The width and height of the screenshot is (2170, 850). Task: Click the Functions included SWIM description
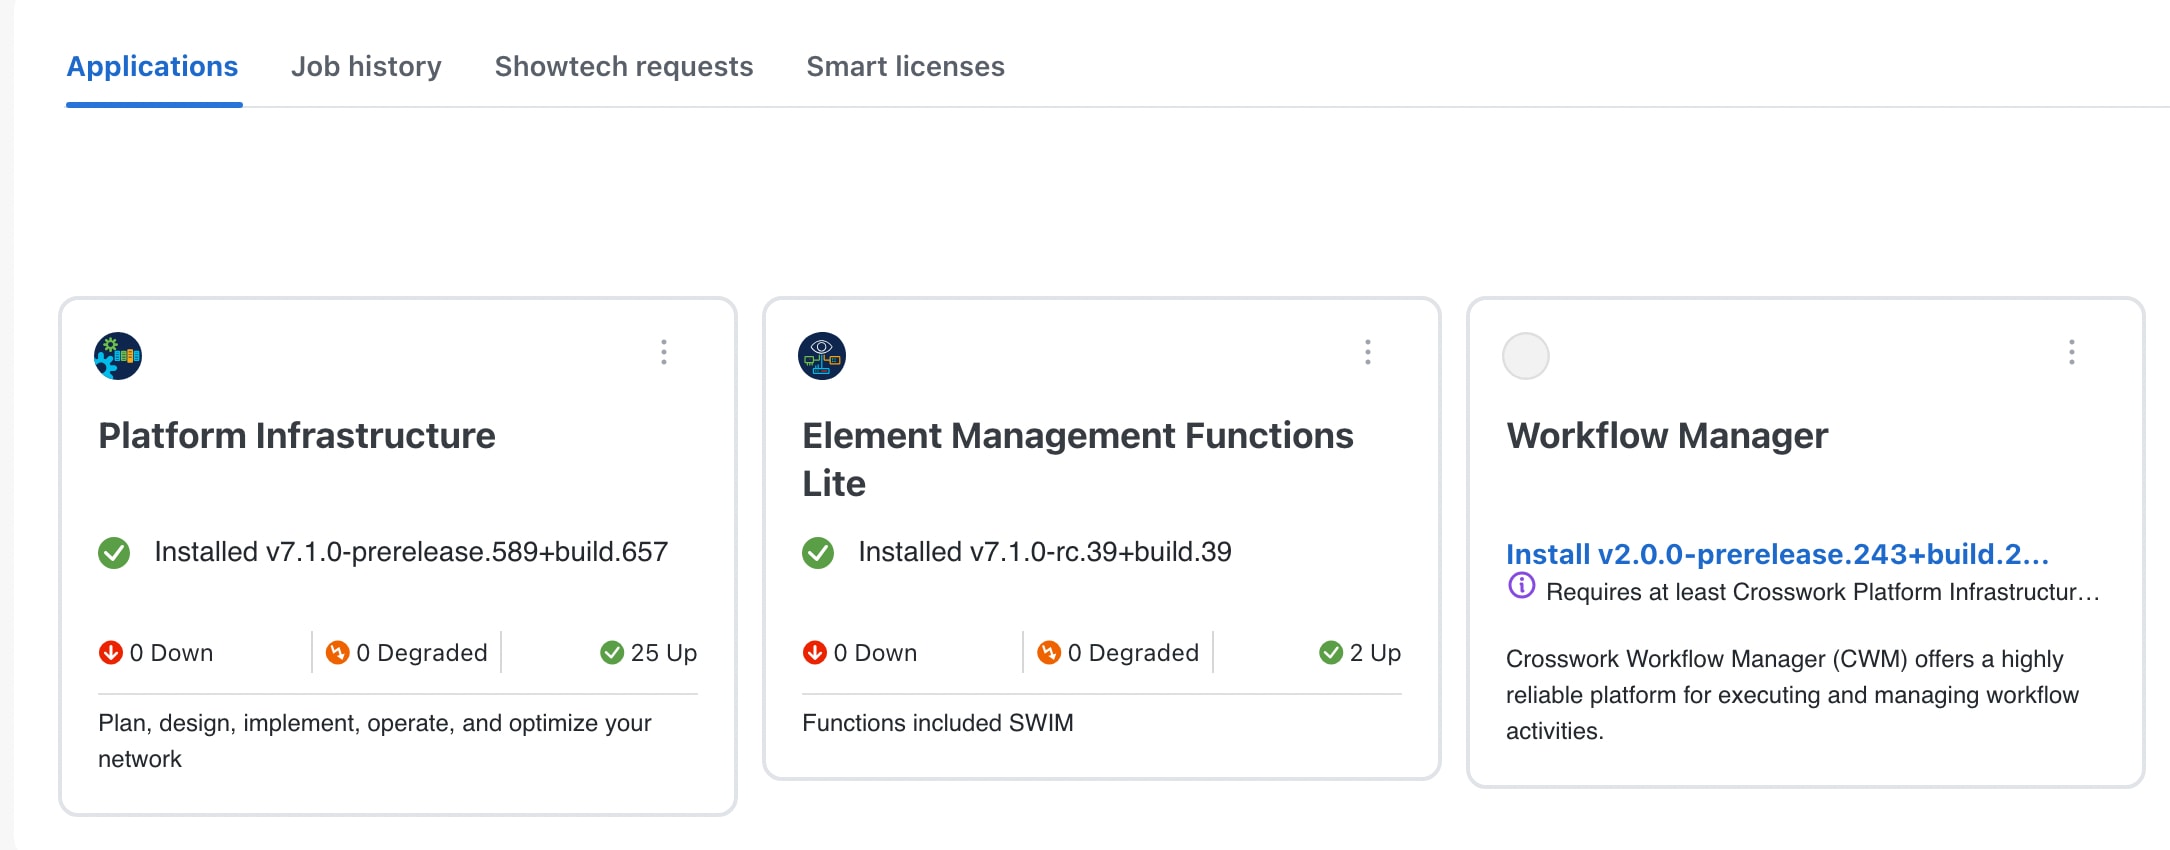pyautogui.click(x=938, y=723)
